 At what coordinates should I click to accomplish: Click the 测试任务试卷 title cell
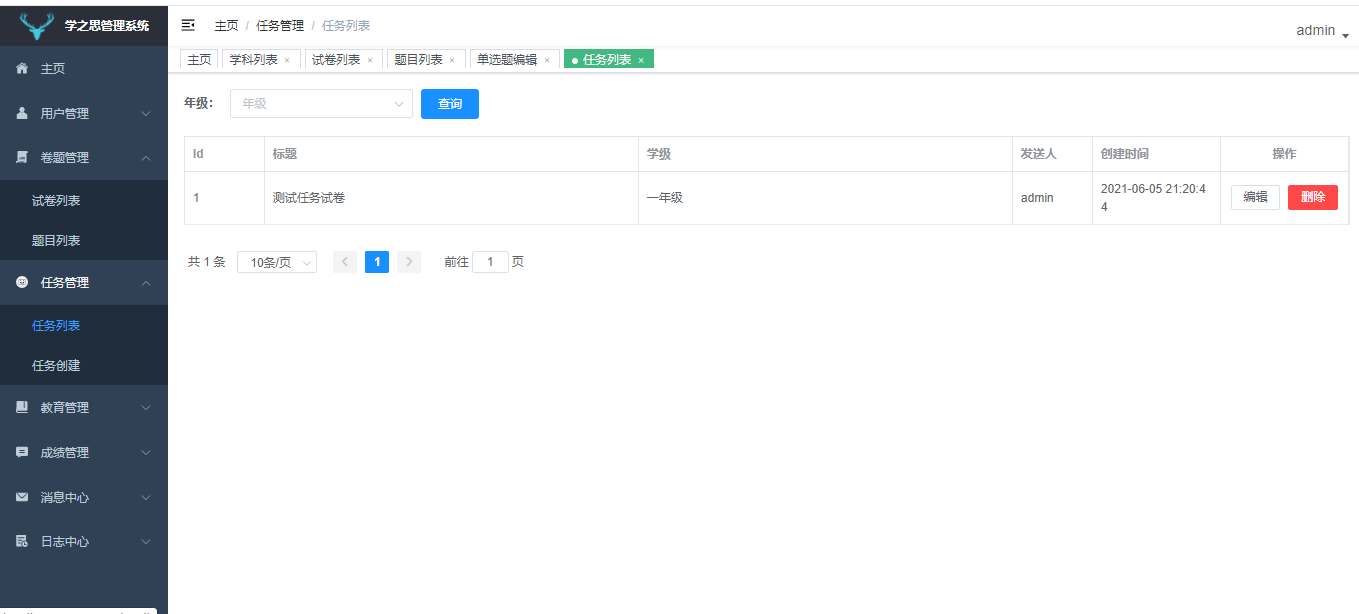tap(451, 198)
